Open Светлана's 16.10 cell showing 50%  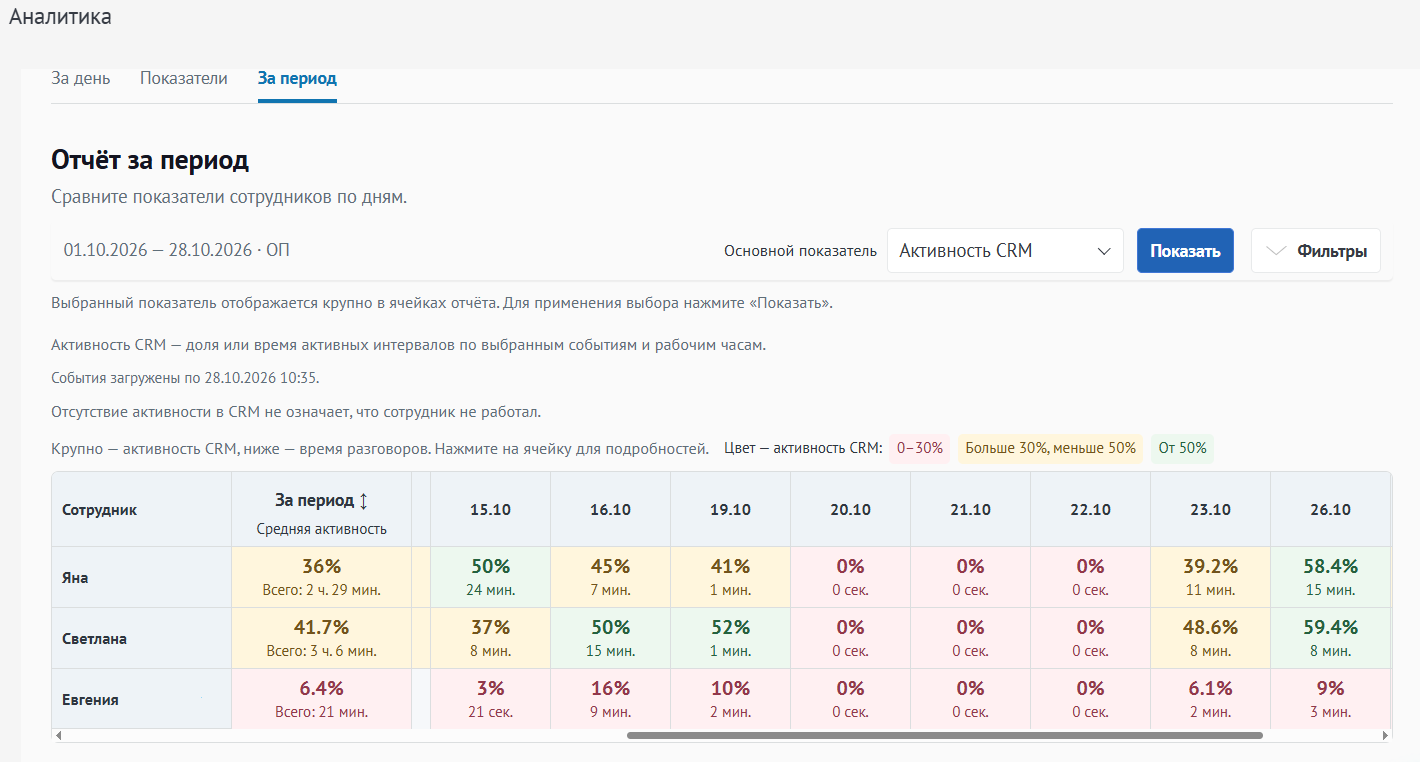coord(610,638)
